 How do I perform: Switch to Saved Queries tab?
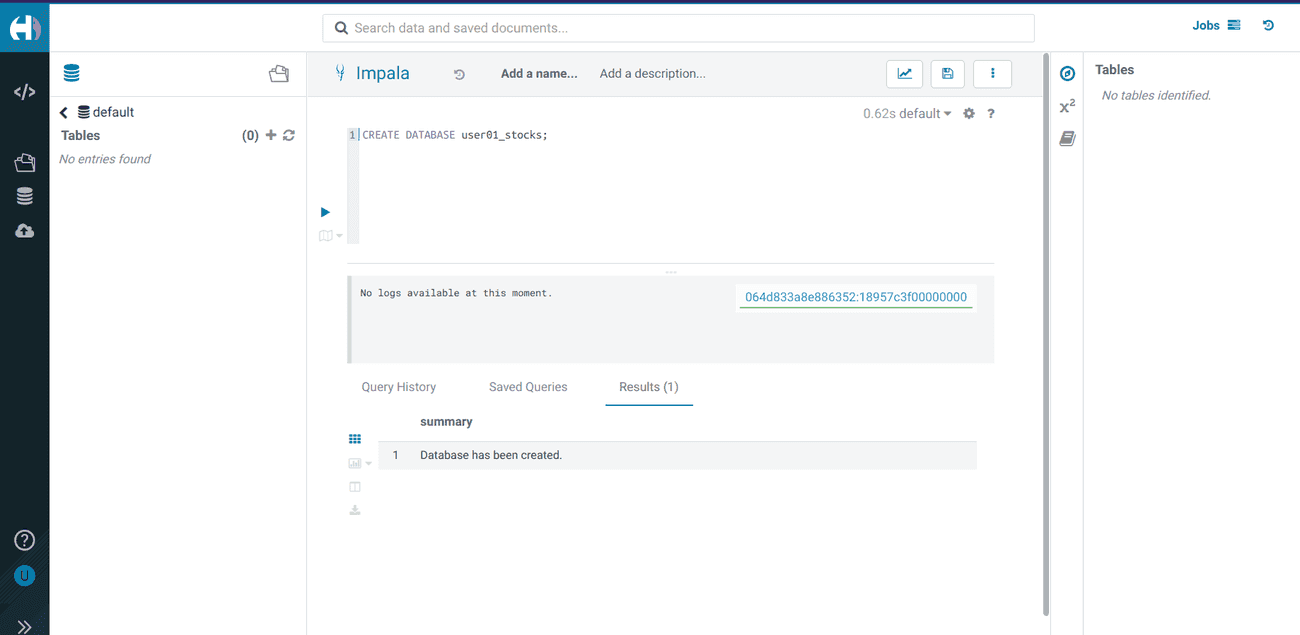click(528, 387)
